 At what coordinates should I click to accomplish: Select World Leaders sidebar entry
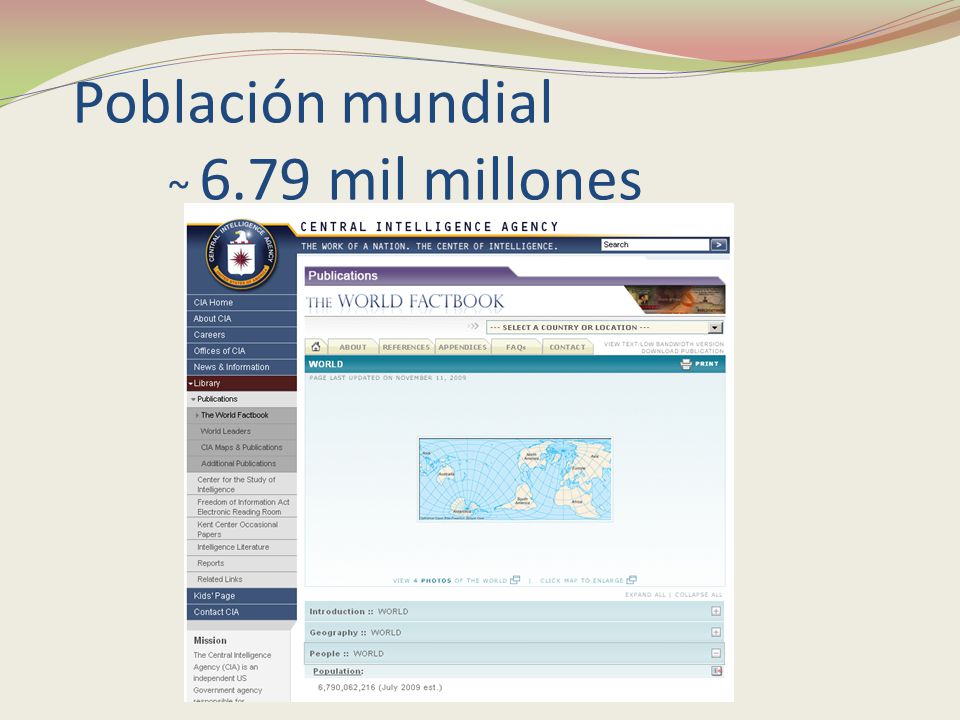(x=241, y=431)
